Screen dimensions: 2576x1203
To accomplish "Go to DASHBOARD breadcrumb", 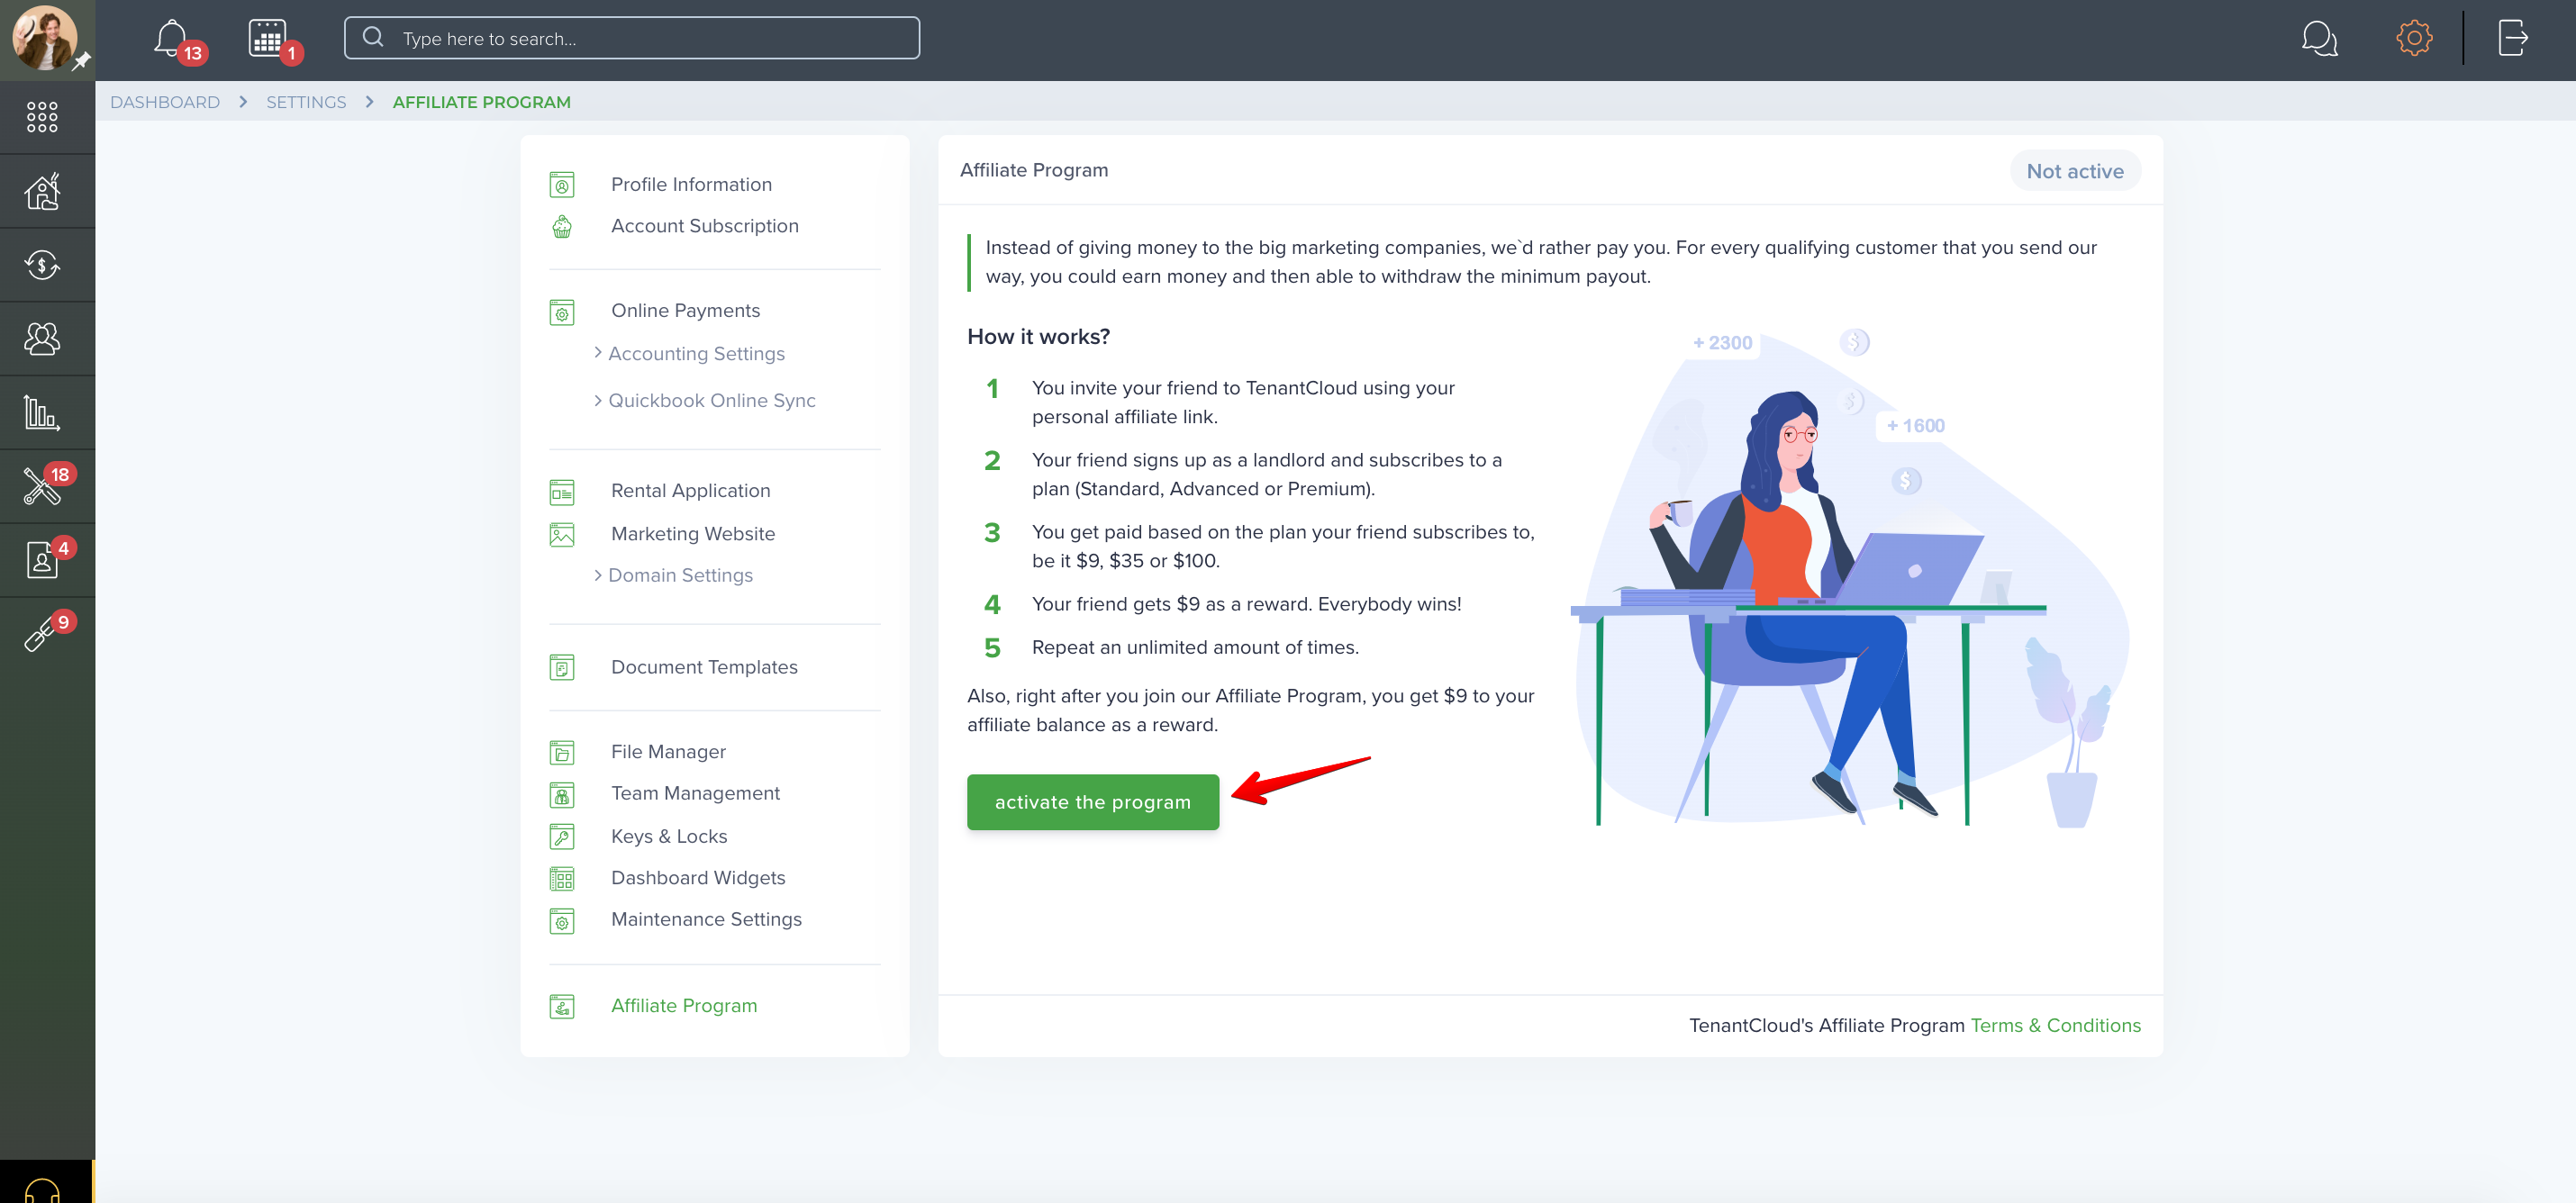I will [x=165, y=102].
